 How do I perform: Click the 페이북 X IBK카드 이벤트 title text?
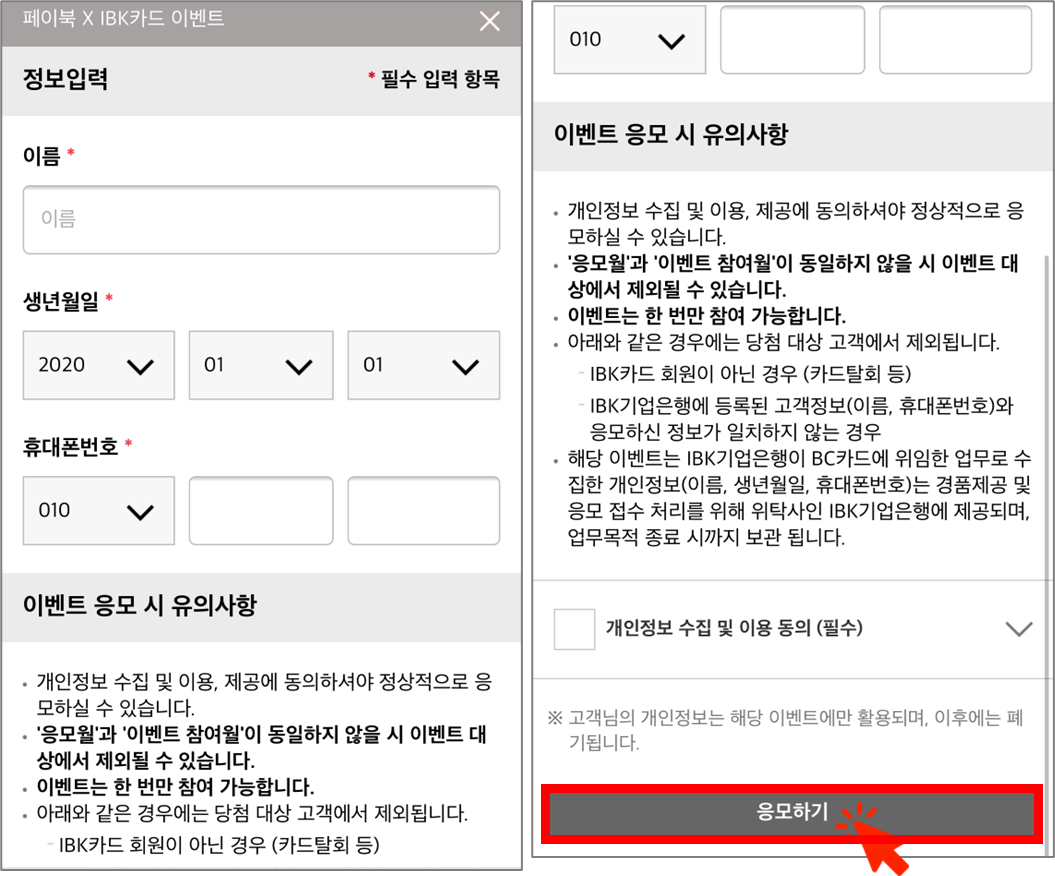pos(123,18)
